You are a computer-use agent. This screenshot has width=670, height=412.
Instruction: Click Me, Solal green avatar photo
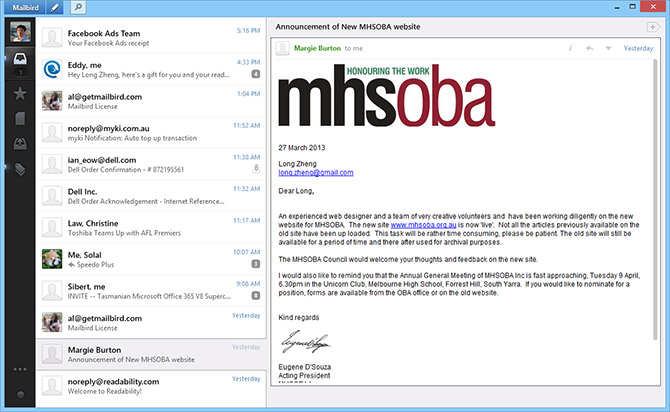[x=52, y=259]
